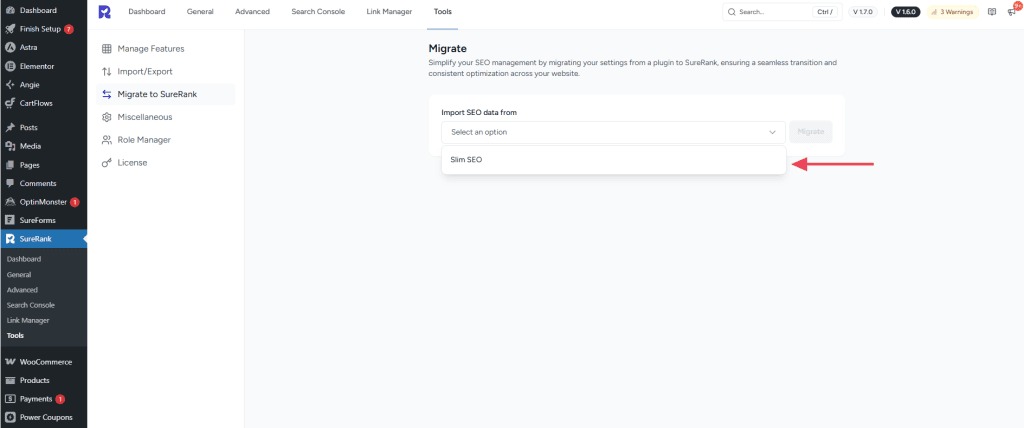
Task: Open the notifications bell icon
Action: [x=1011, y=12]
